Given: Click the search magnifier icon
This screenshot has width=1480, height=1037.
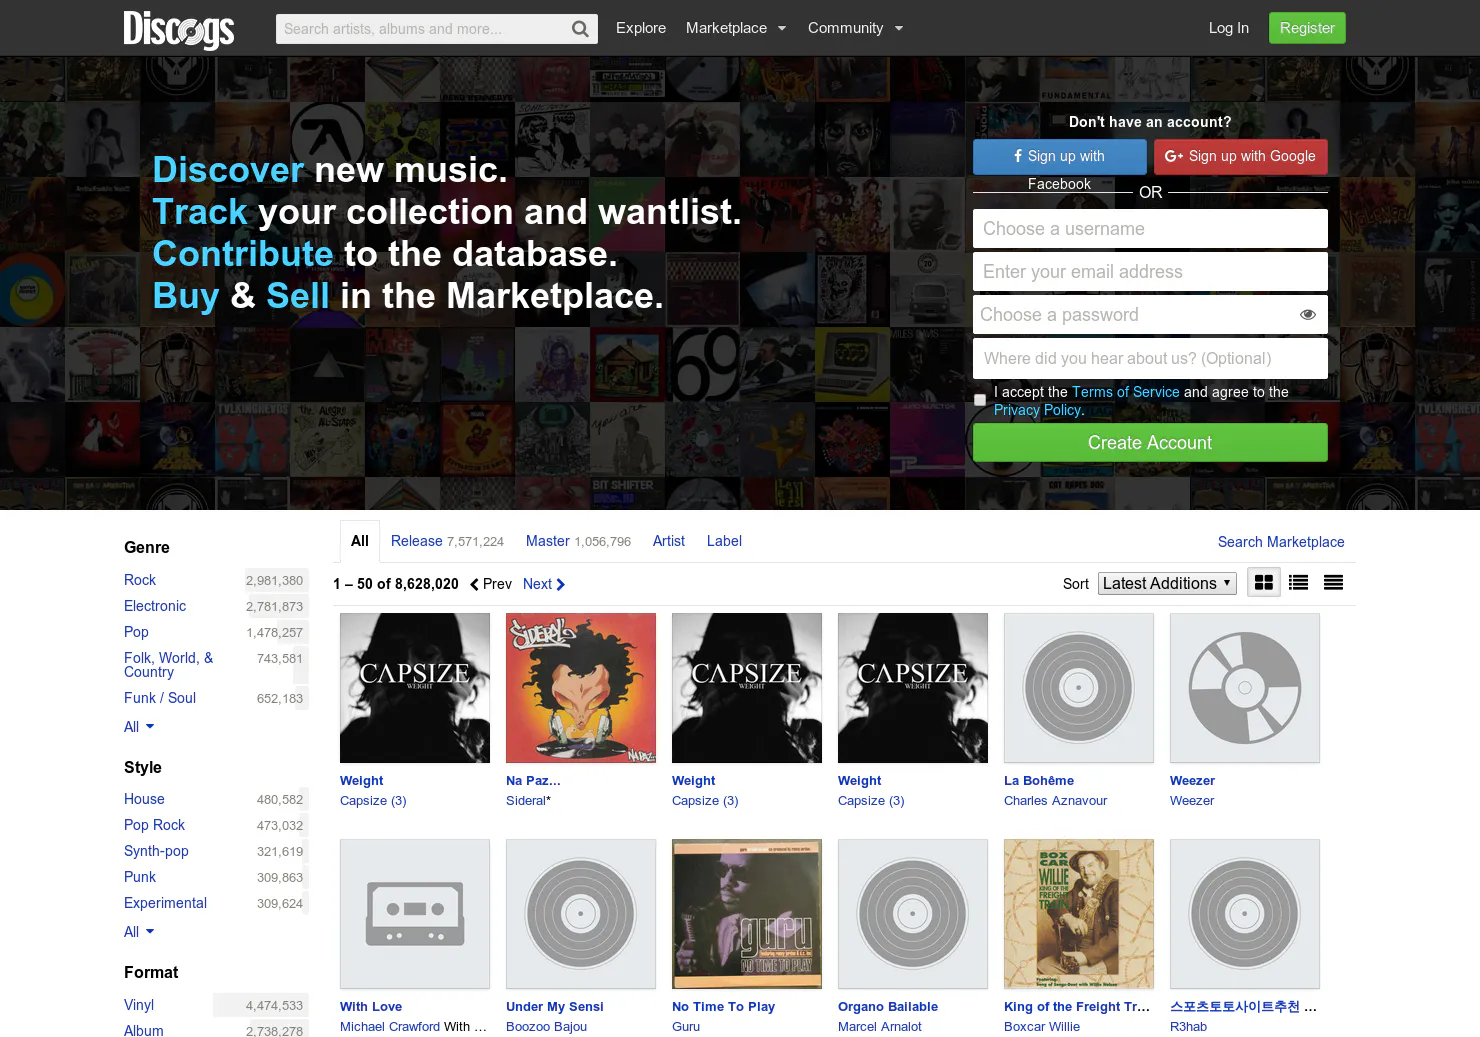Looking at the screenshot, I should coord(580,29).
